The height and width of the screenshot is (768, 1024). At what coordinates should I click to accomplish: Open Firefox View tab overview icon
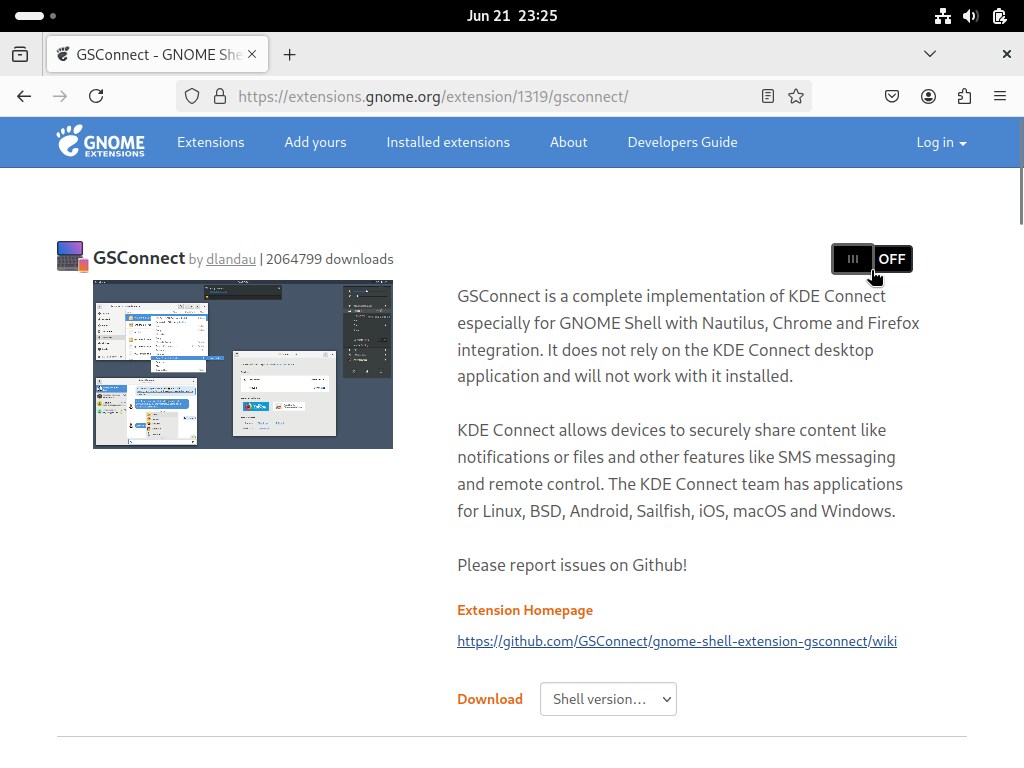point(20,54)
